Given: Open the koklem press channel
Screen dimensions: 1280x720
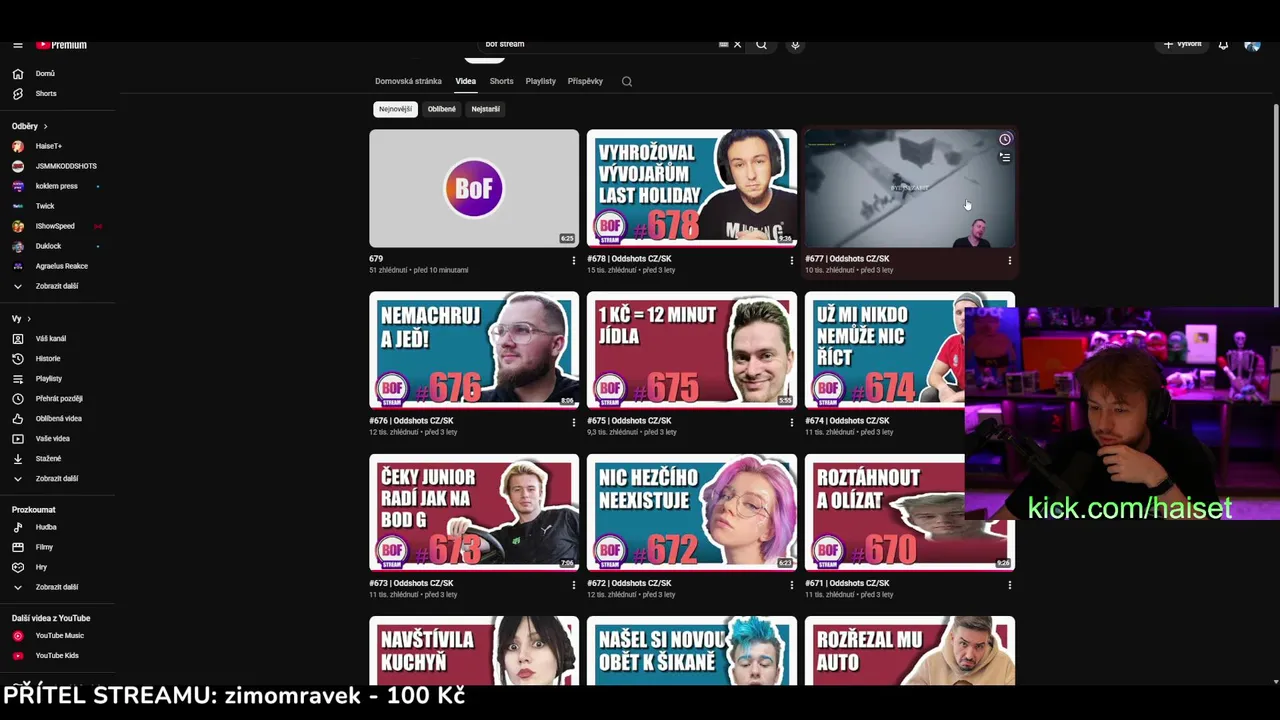Looking at the screenshot, I should click(58, 186).
